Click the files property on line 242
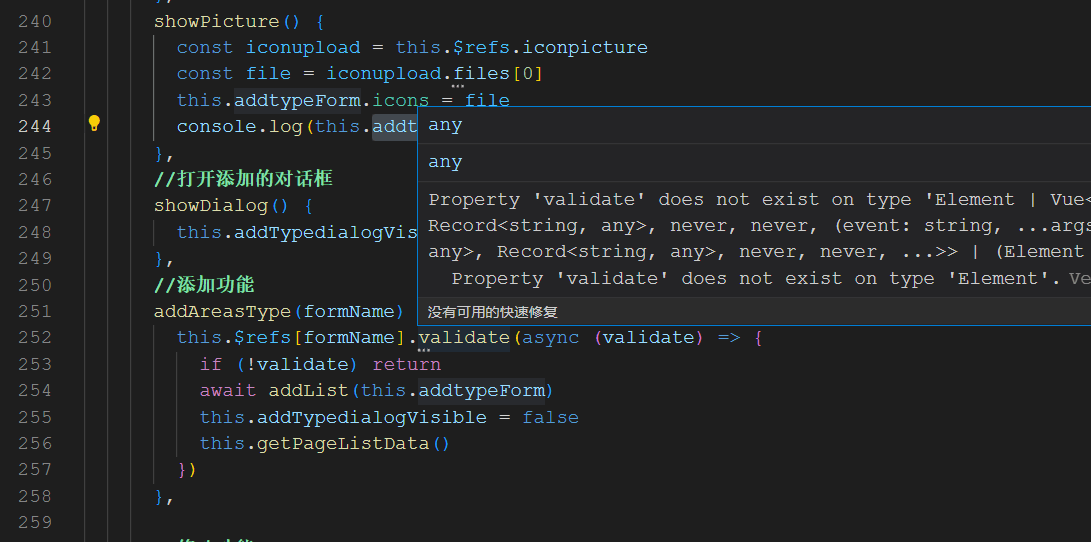This screenshot has width=1091, height=542. 481,74
